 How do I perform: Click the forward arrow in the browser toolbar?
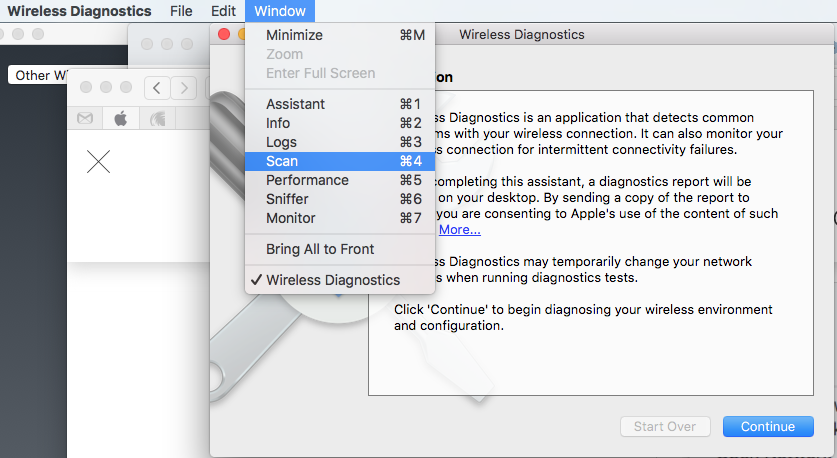182,88
